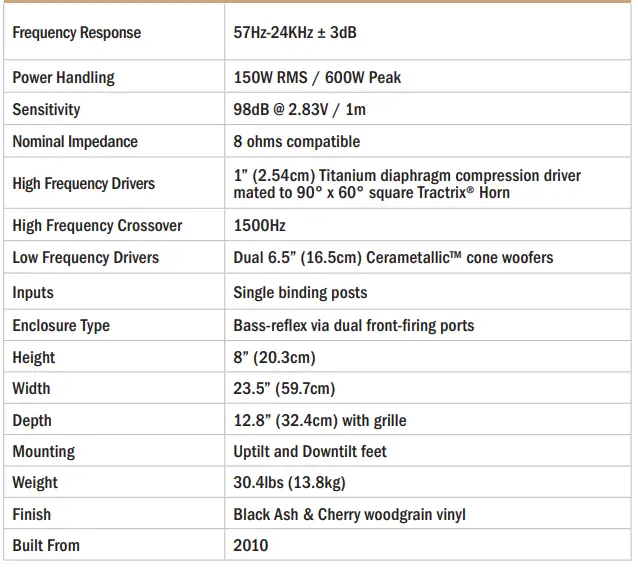Click the Single binding posts value
Image resolution: width=638 pixels, height=567 pixels.
[x=300, y=292]
